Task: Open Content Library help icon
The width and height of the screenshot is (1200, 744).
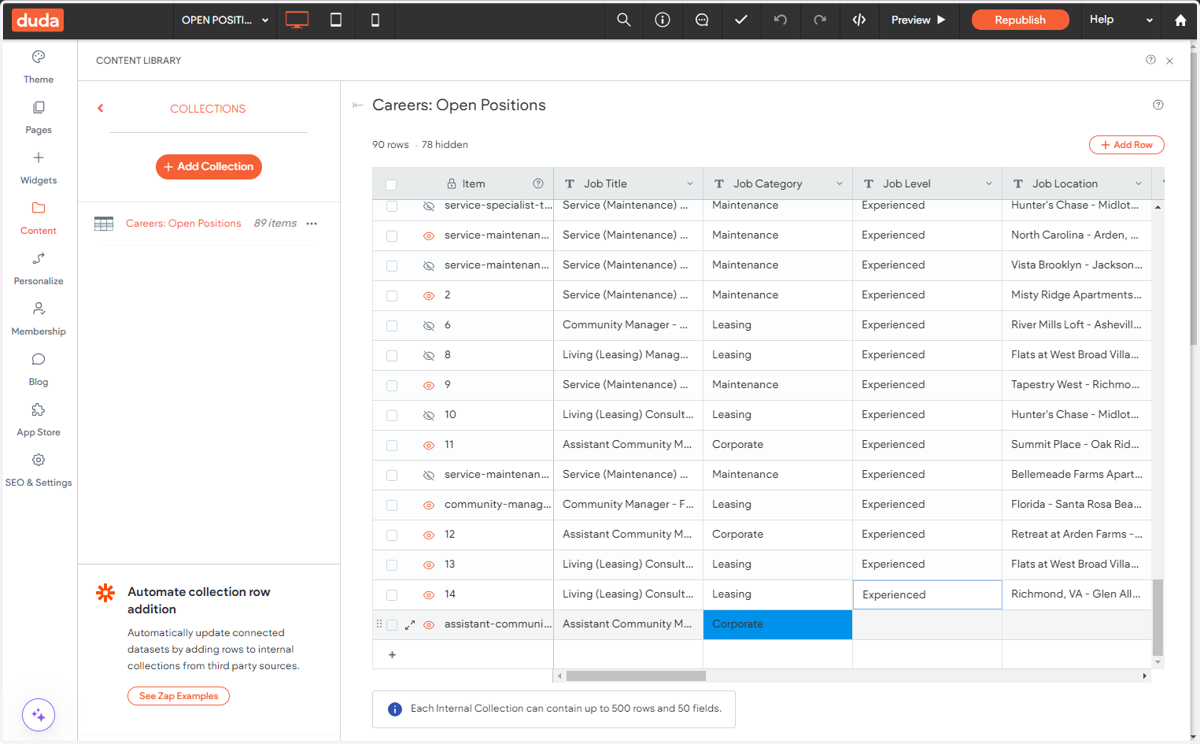Action: 1150,60
